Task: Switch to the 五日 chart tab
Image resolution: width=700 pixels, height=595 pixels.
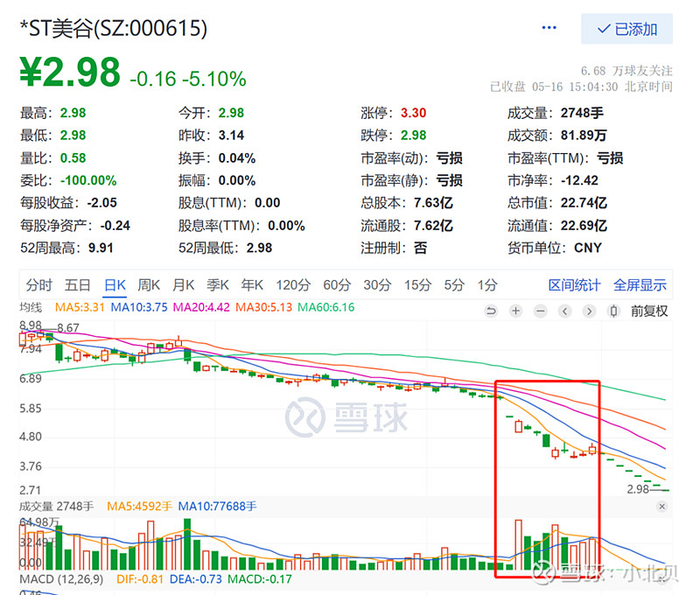Action: tap(78, 285)
